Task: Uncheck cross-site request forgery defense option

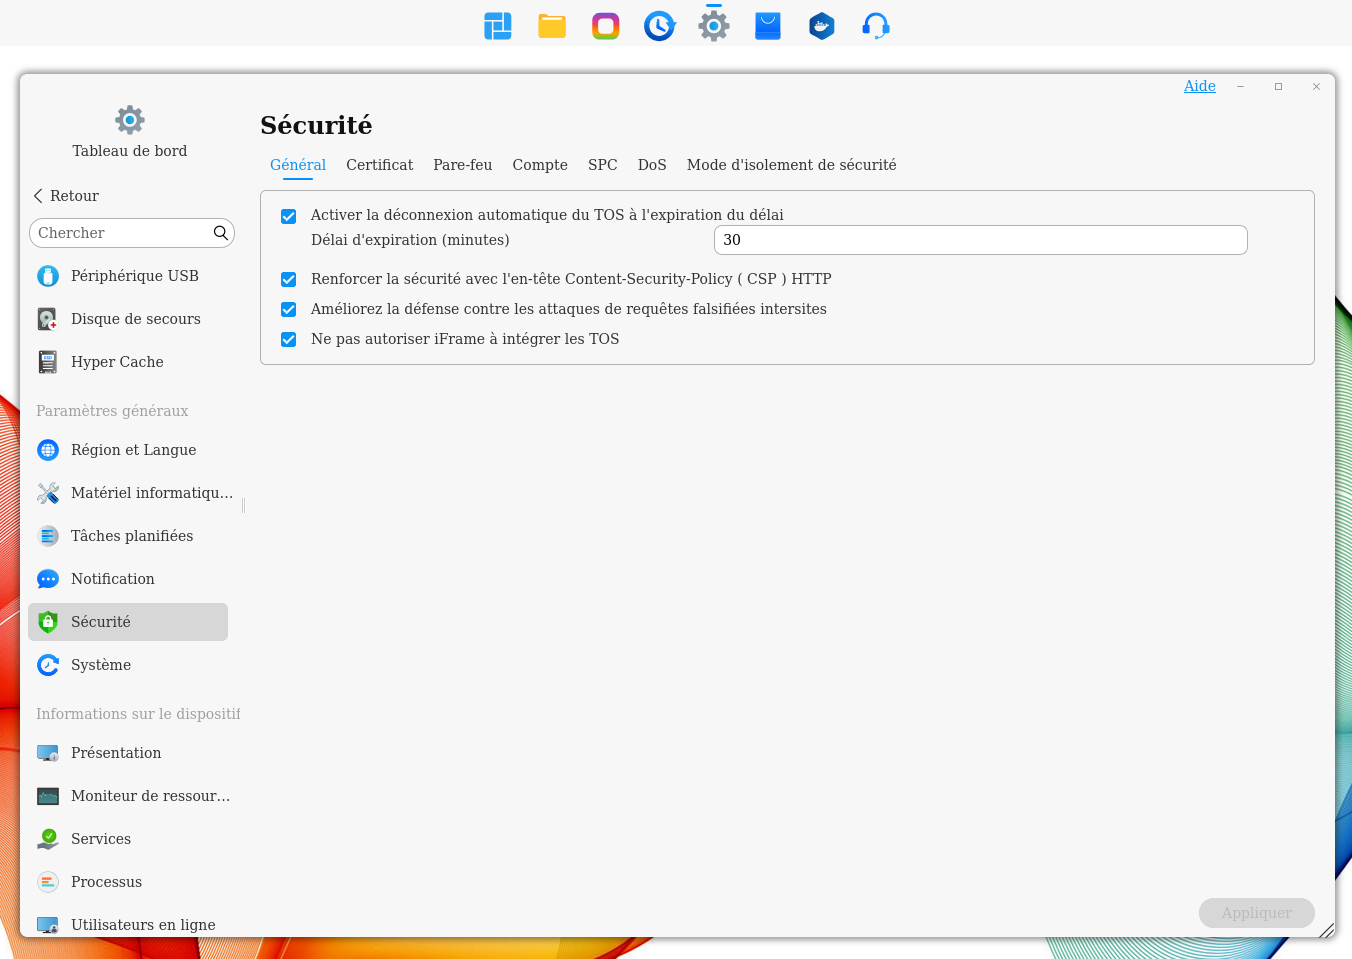Action: [289, 310]
